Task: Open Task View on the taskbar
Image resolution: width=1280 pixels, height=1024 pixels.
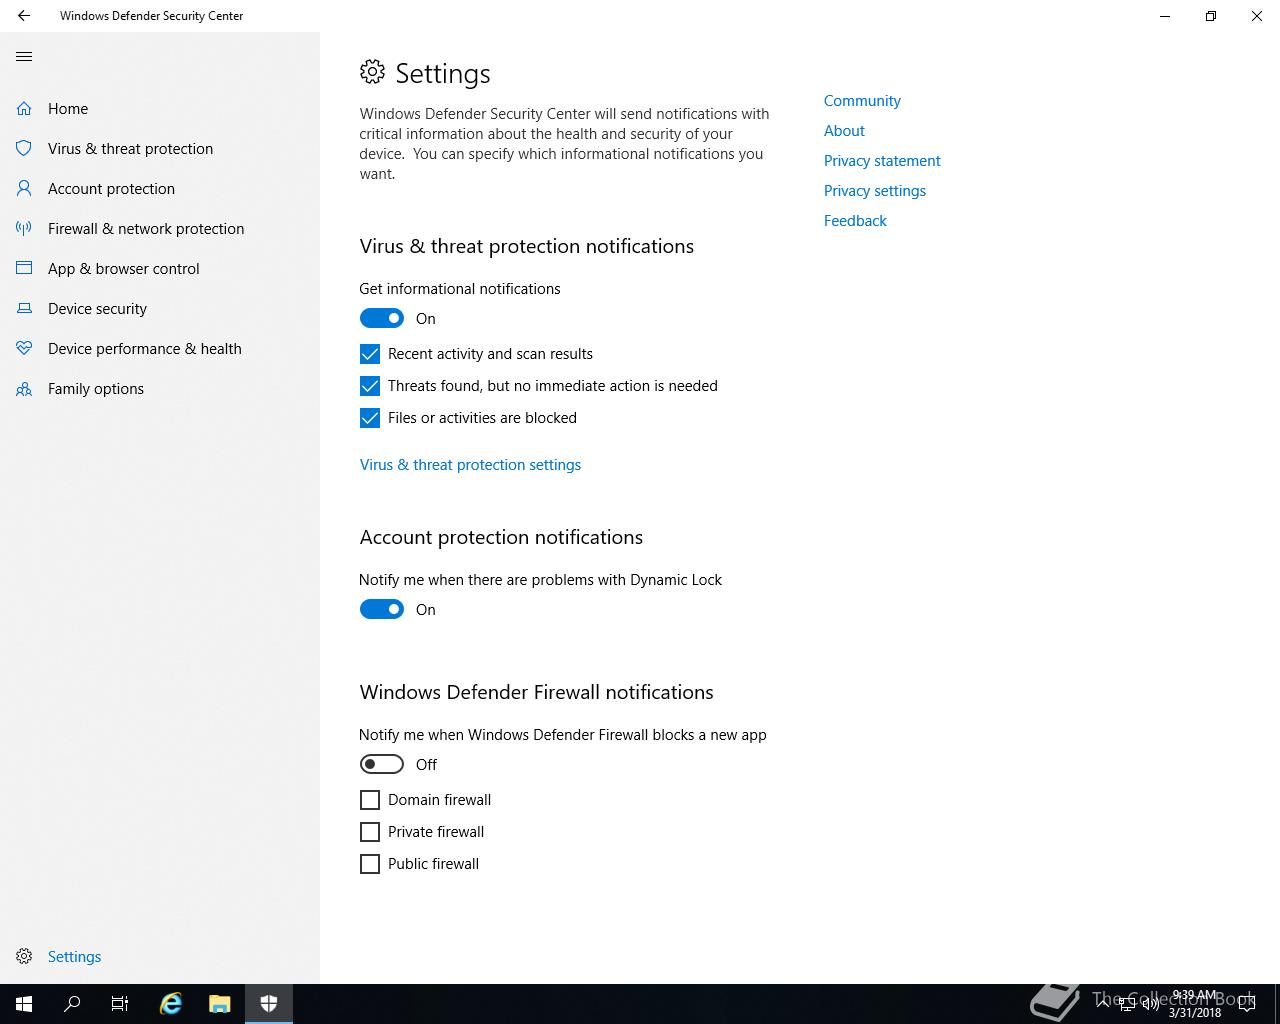Action: (120, 1004)
